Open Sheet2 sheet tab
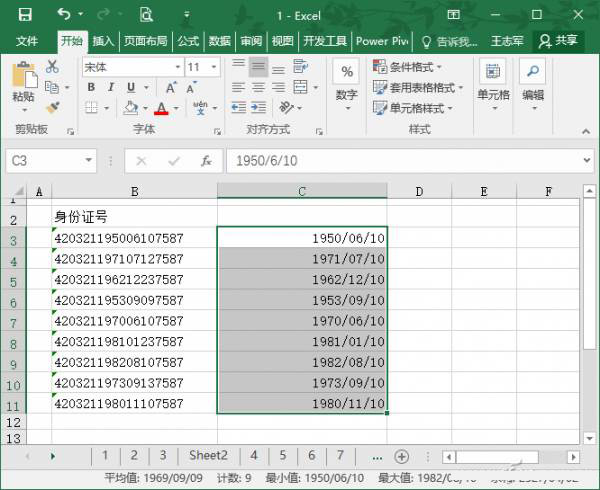The image size is (600, 490). pyautogui.click(x=209, y=456)
